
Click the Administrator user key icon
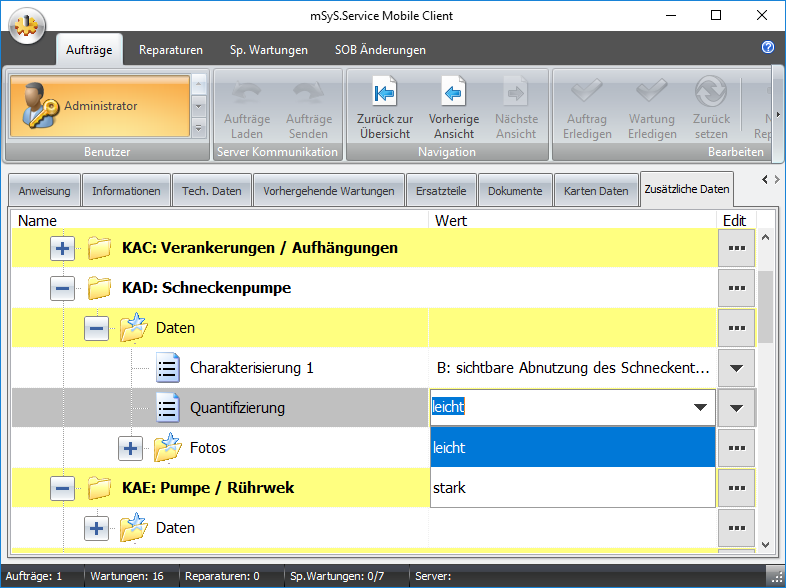[x=36, y=106]
